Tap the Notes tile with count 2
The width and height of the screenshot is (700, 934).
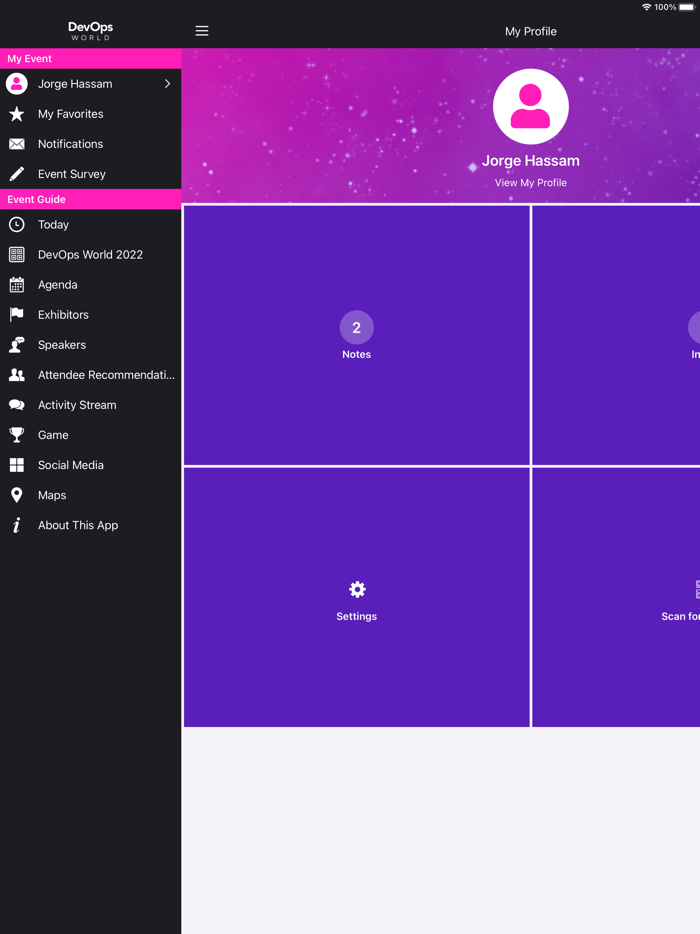click(357, 336)
